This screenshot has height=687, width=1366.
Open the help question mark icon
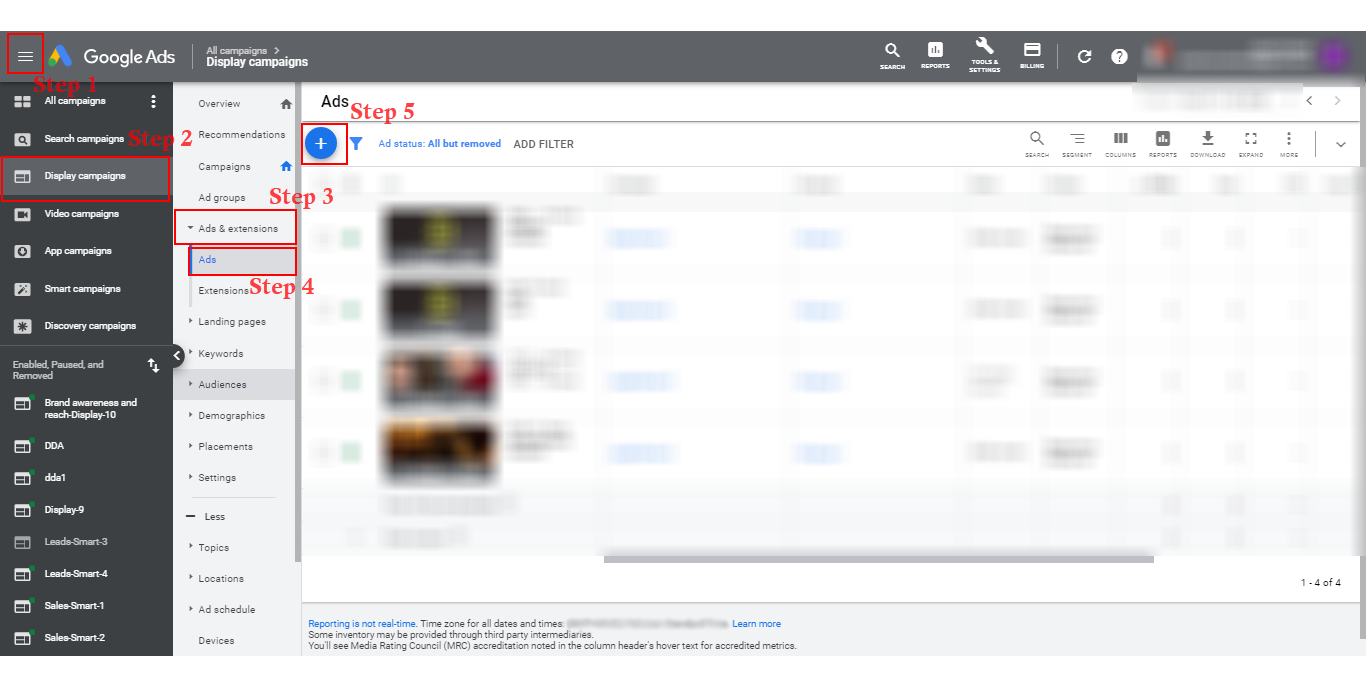tap(1119, 57)
